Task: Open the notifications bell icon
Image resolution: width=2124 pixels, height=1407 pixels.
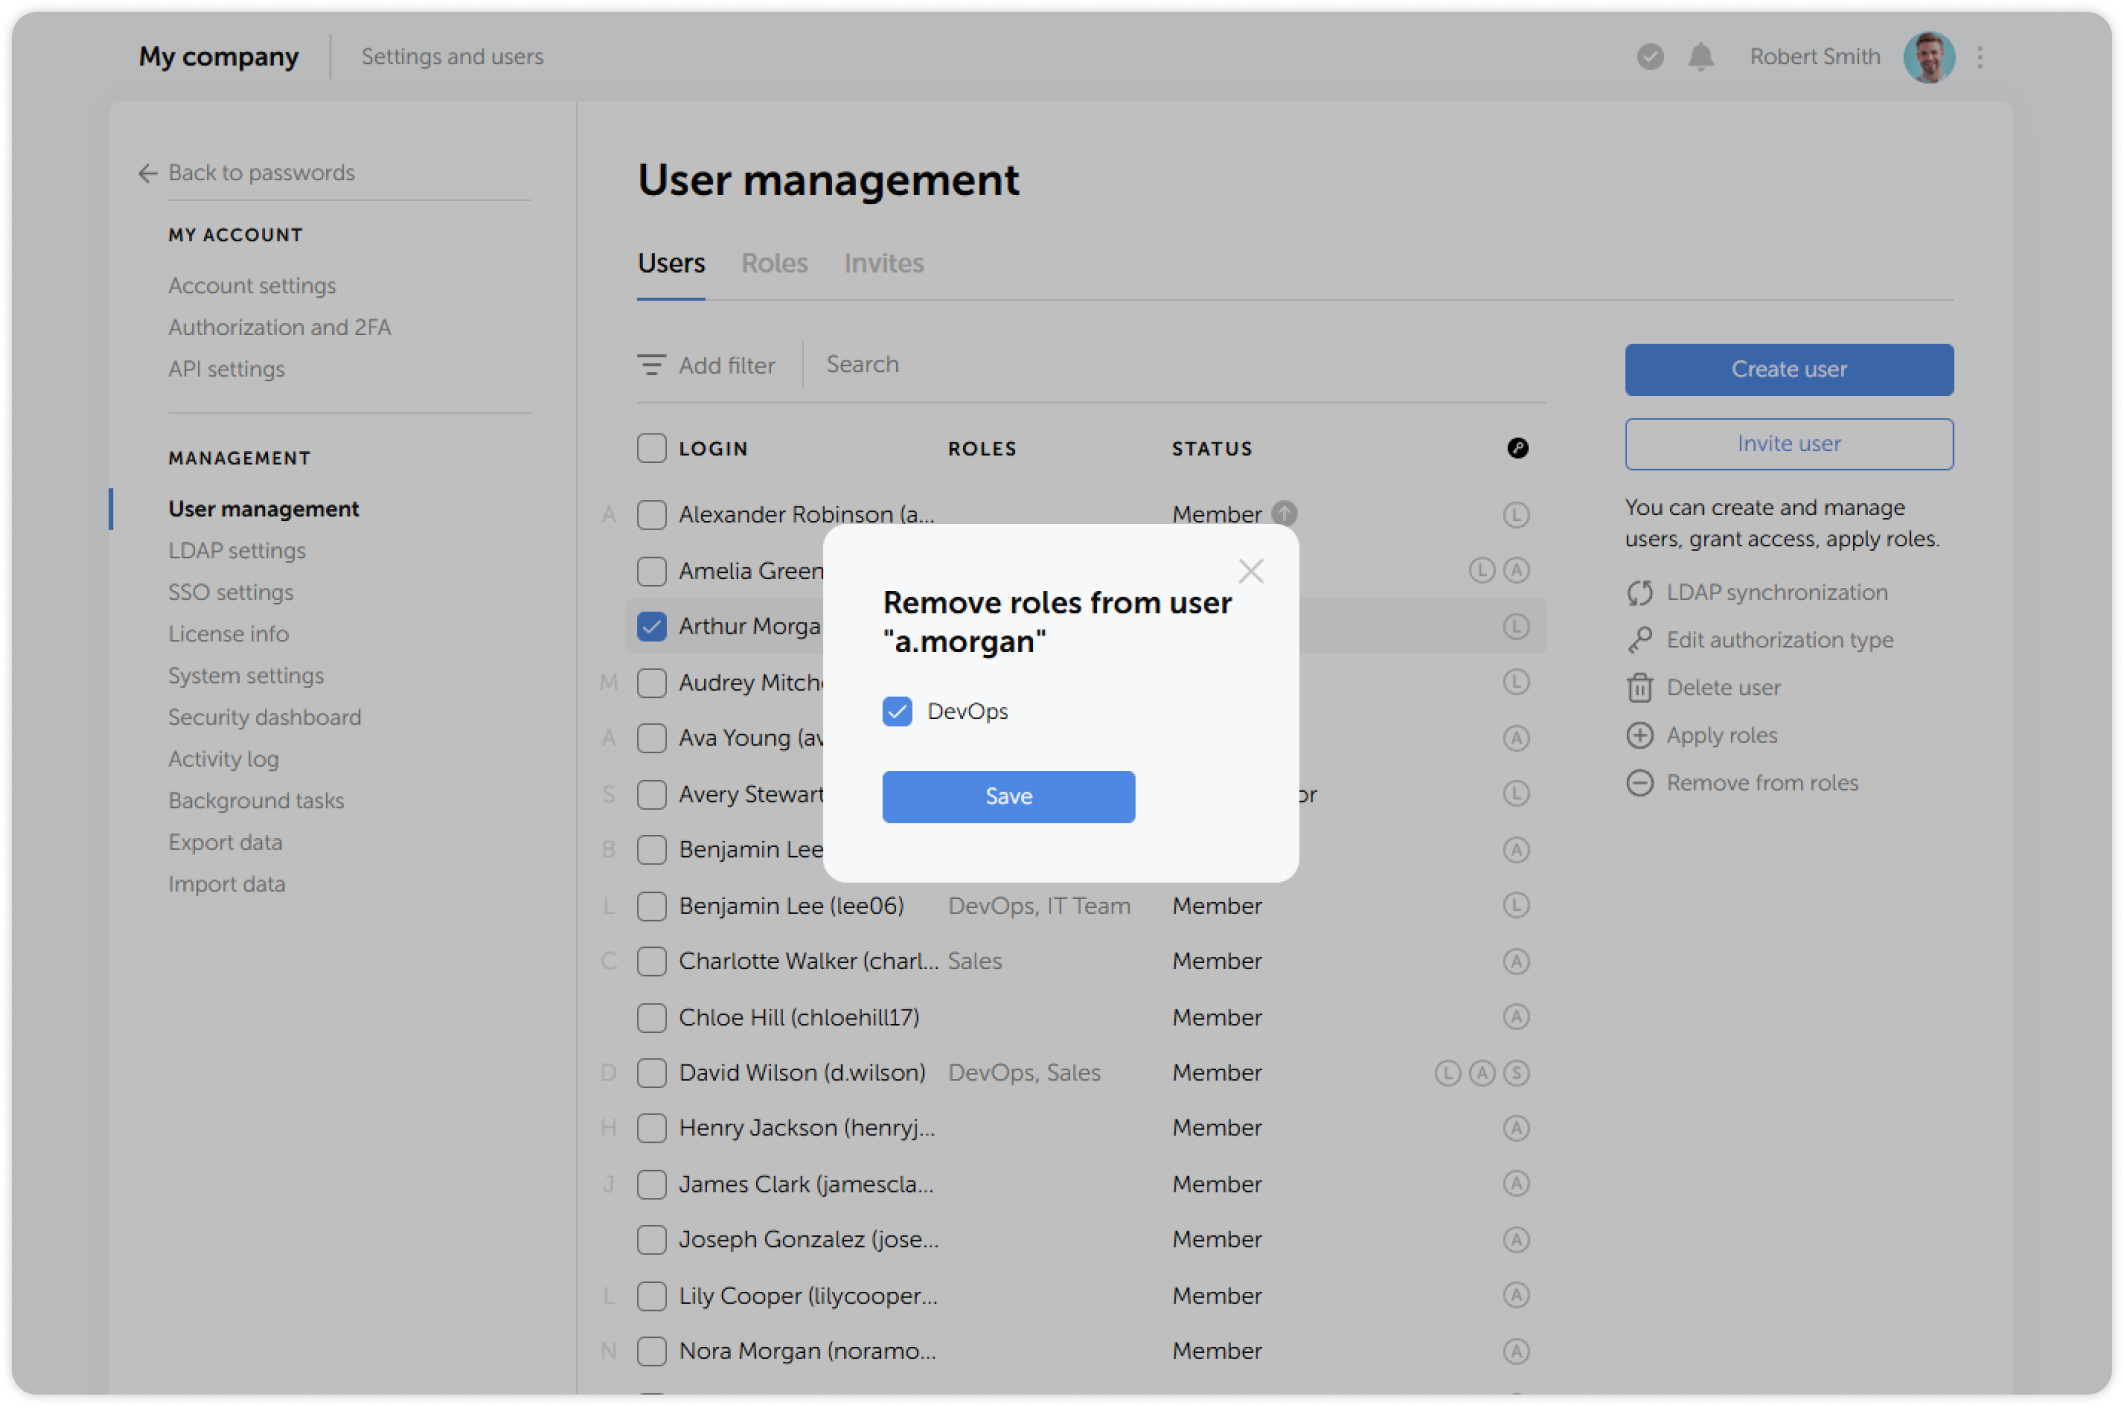Action: tap(1701, 57)
